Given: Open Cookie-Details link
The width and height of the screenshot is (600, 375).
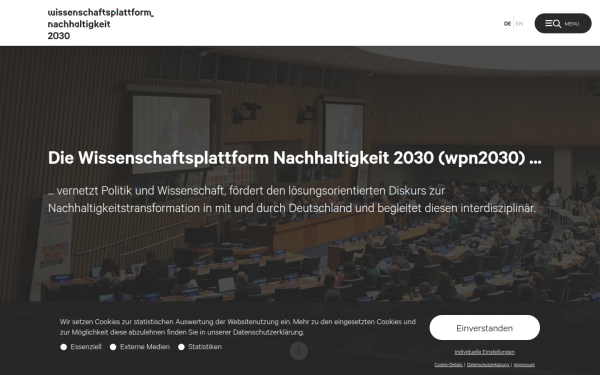Looking at the screenshot, I should (448, 365).
